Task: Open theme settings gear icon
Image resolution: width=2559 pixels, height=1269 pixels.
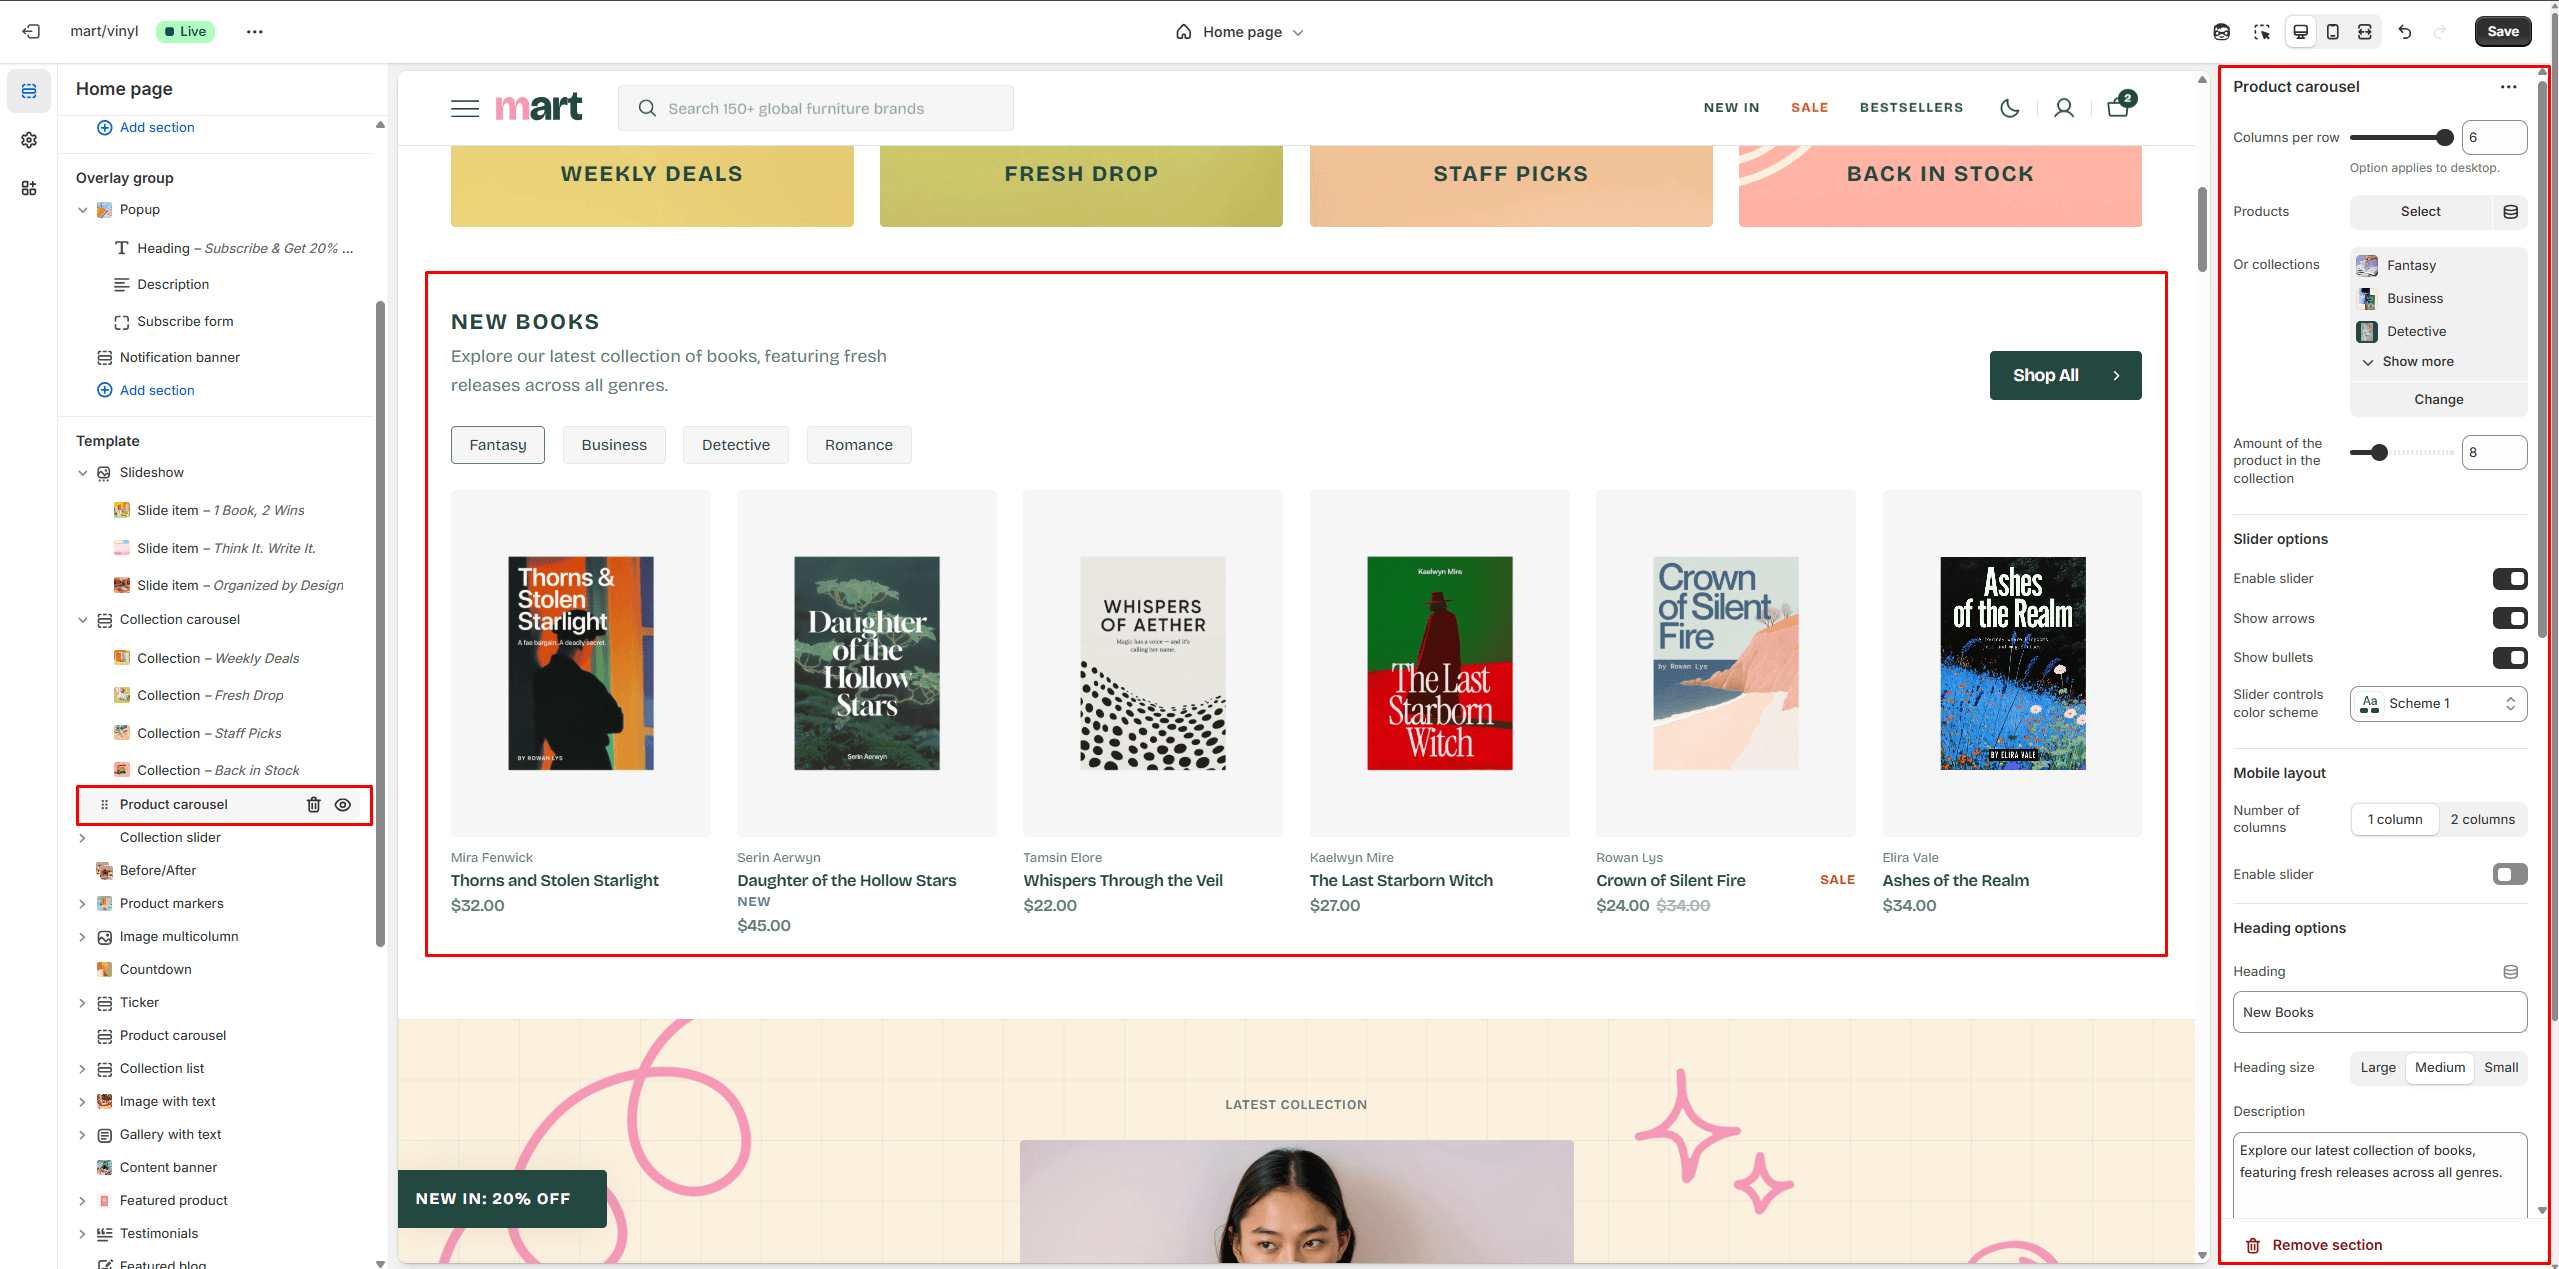Action: point(29,140)
